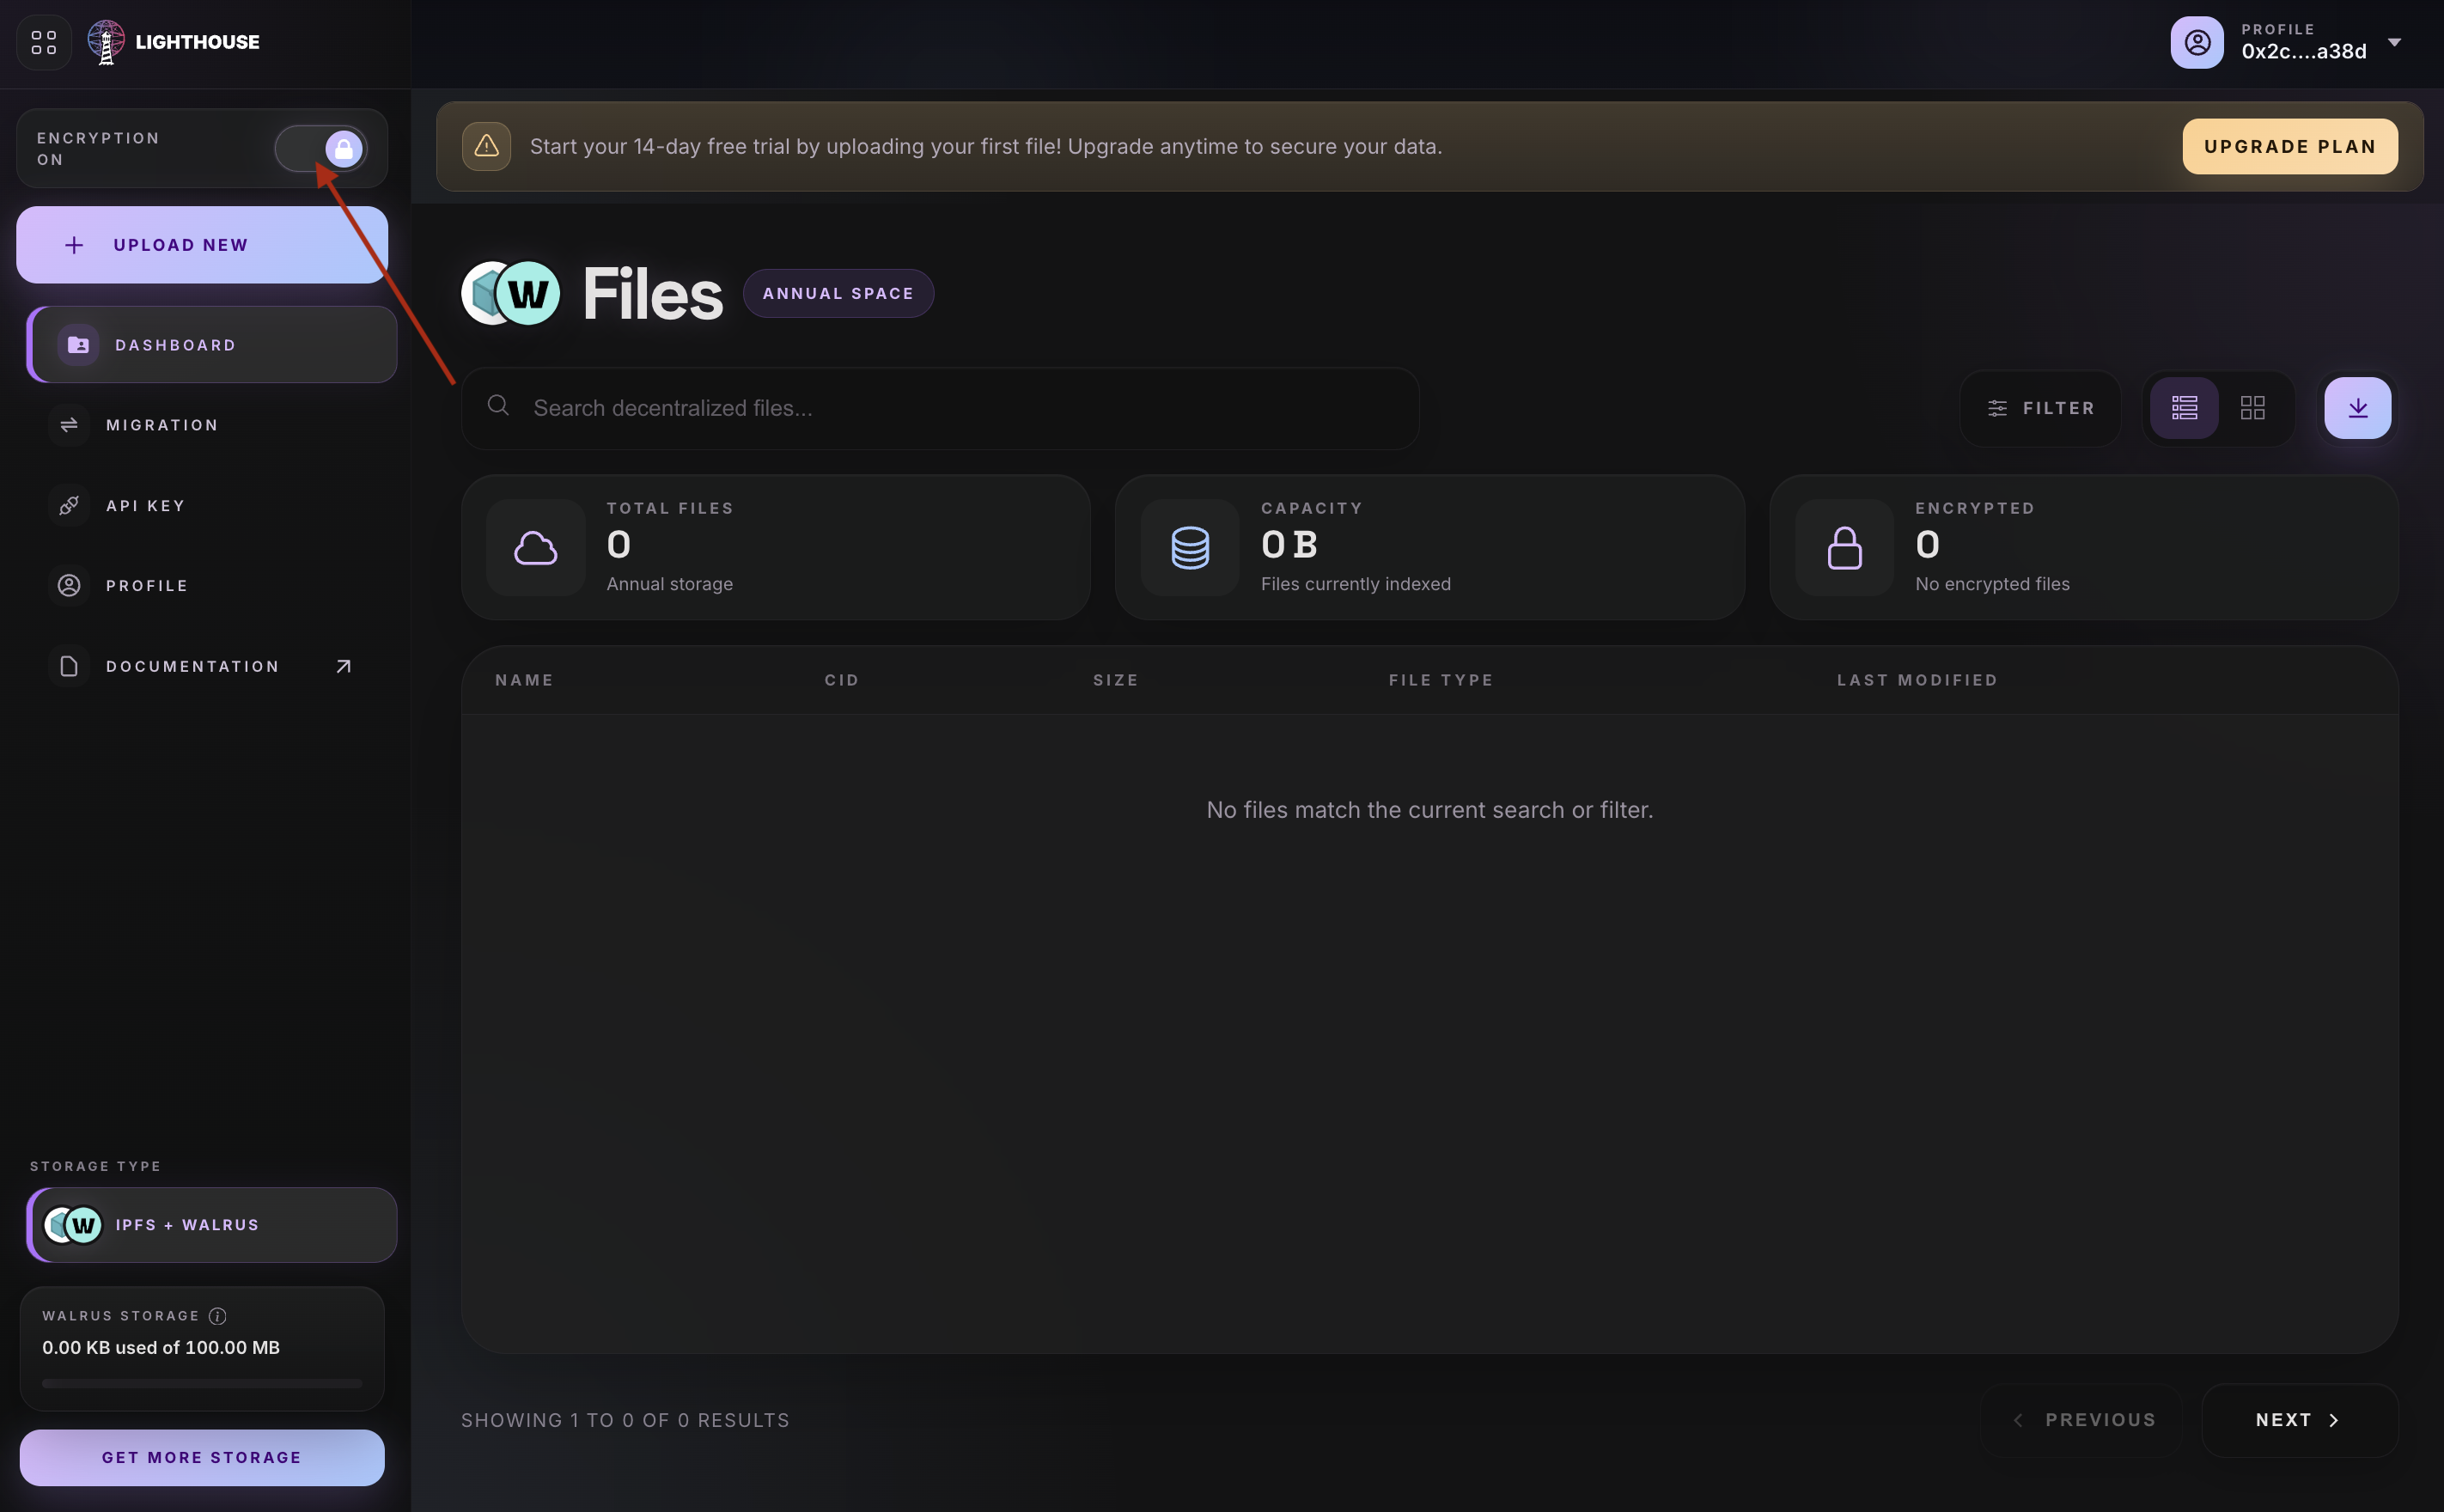The image size is (2444, 1512).
Task: Click the download icon button
Action: point(2357,408)
